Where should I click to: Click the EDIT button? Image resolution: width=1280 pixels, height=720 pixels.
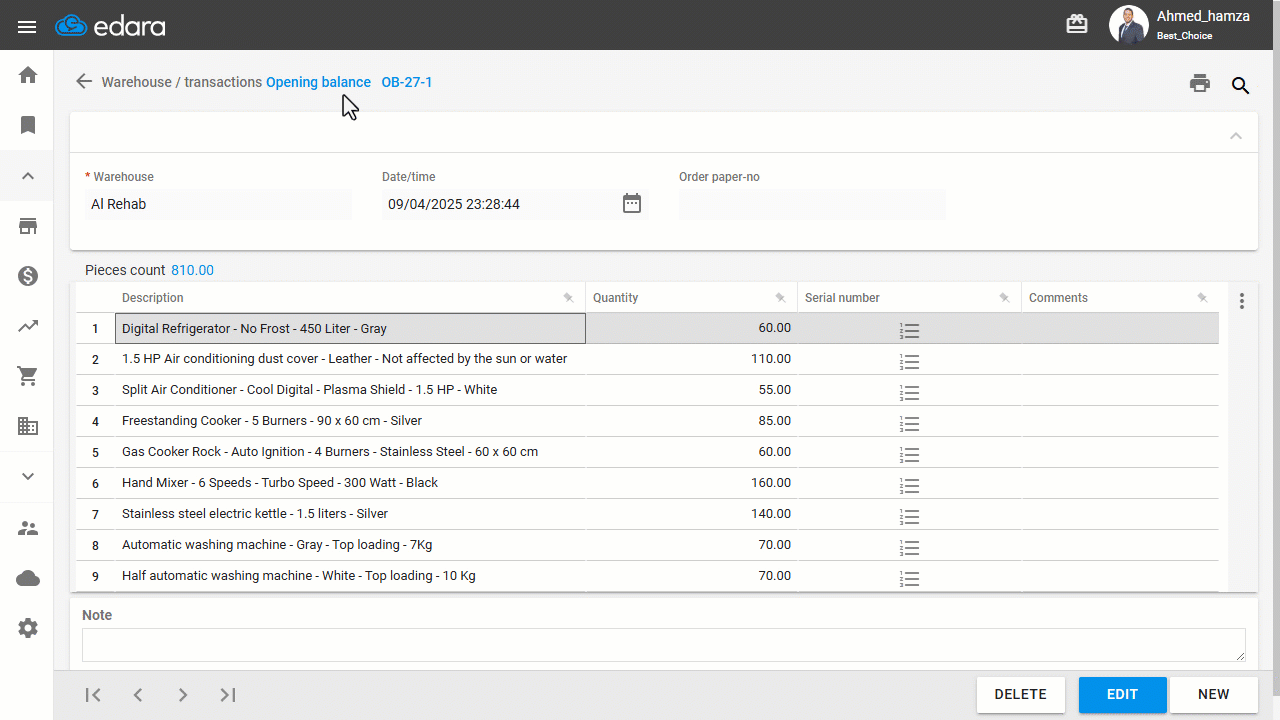pos(1123,695)
